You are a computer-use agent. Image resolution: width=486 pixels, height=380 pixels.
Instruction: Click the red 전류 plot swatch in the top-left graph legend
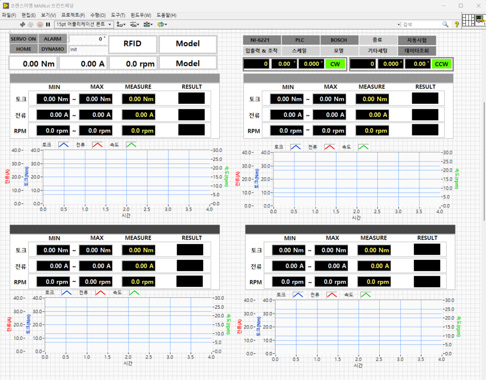tap(97, 145)
